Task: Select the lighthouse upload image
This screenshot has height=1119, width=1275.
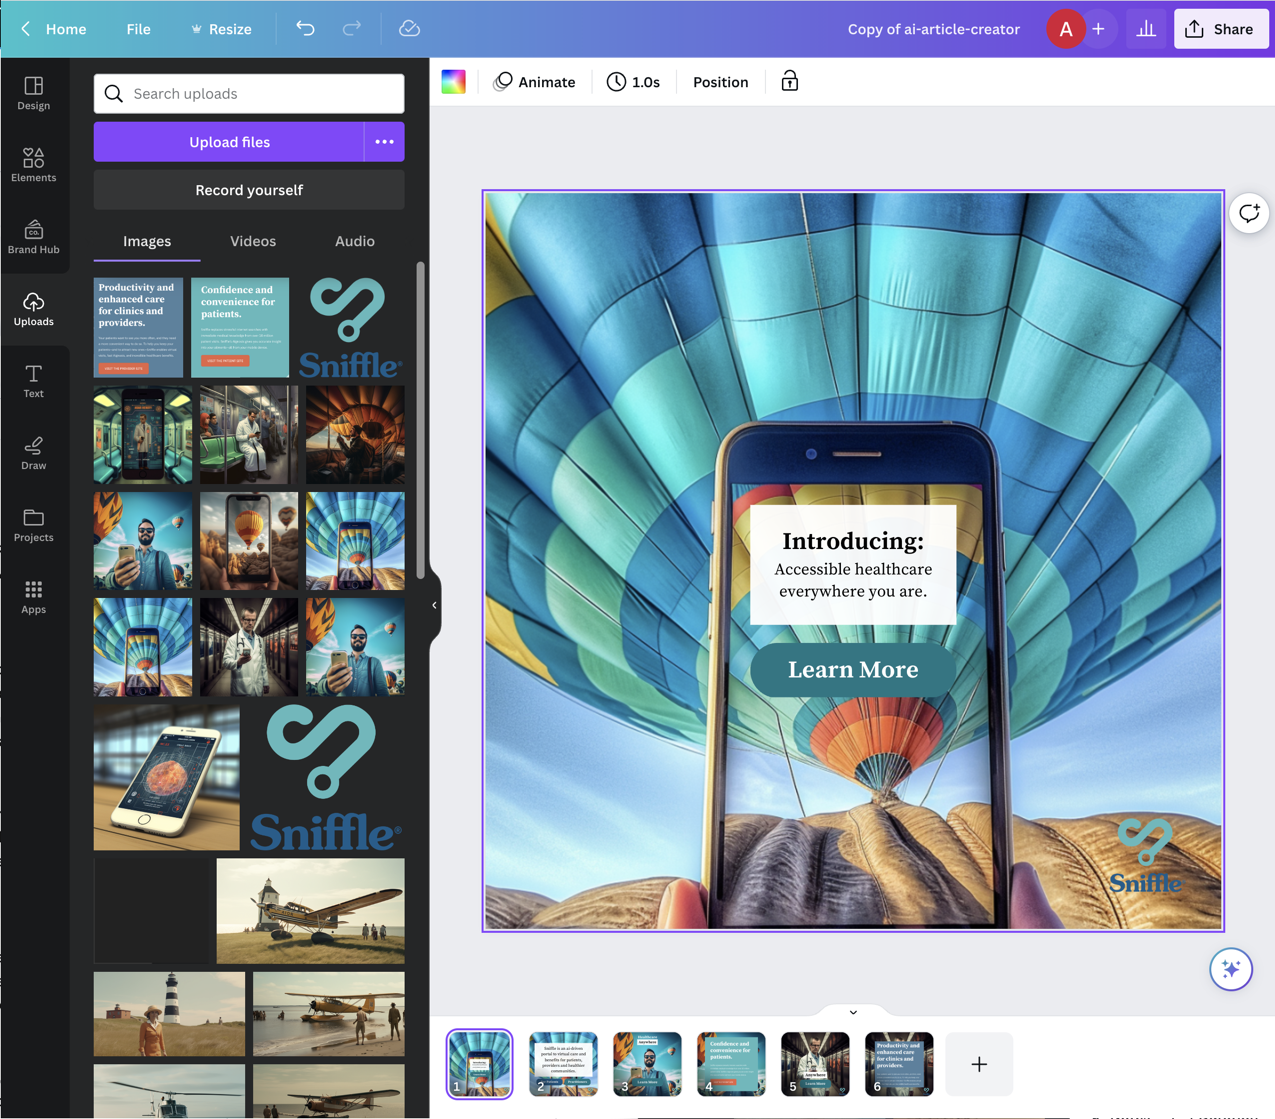Action: point(169,1014)
